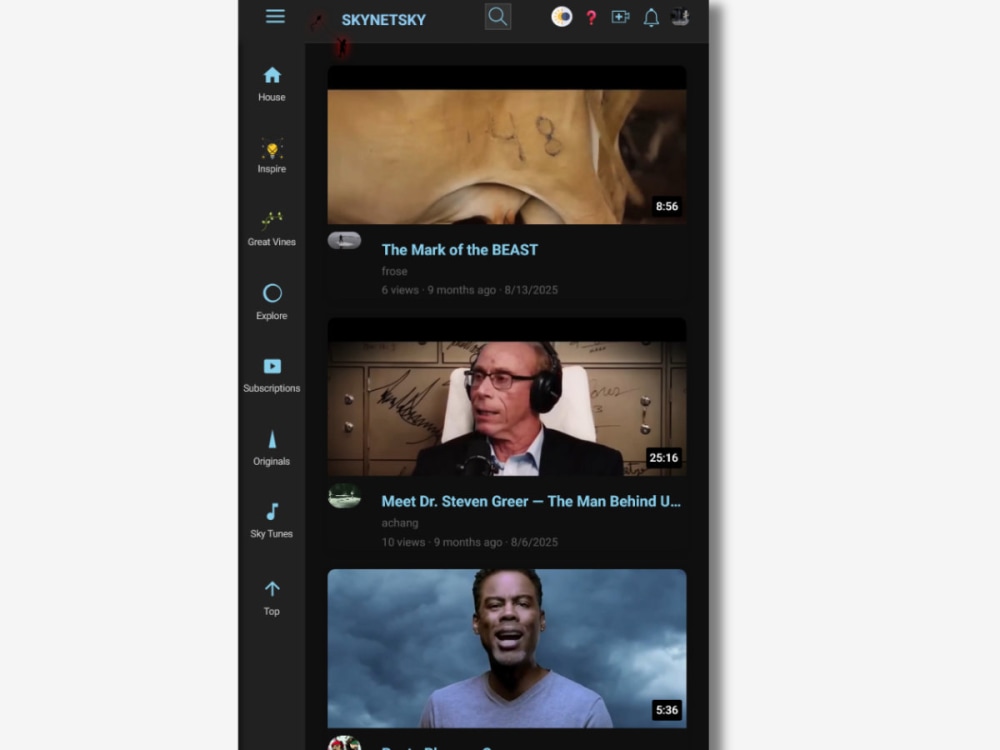Click the upload video icon

(x=620, y=17)
